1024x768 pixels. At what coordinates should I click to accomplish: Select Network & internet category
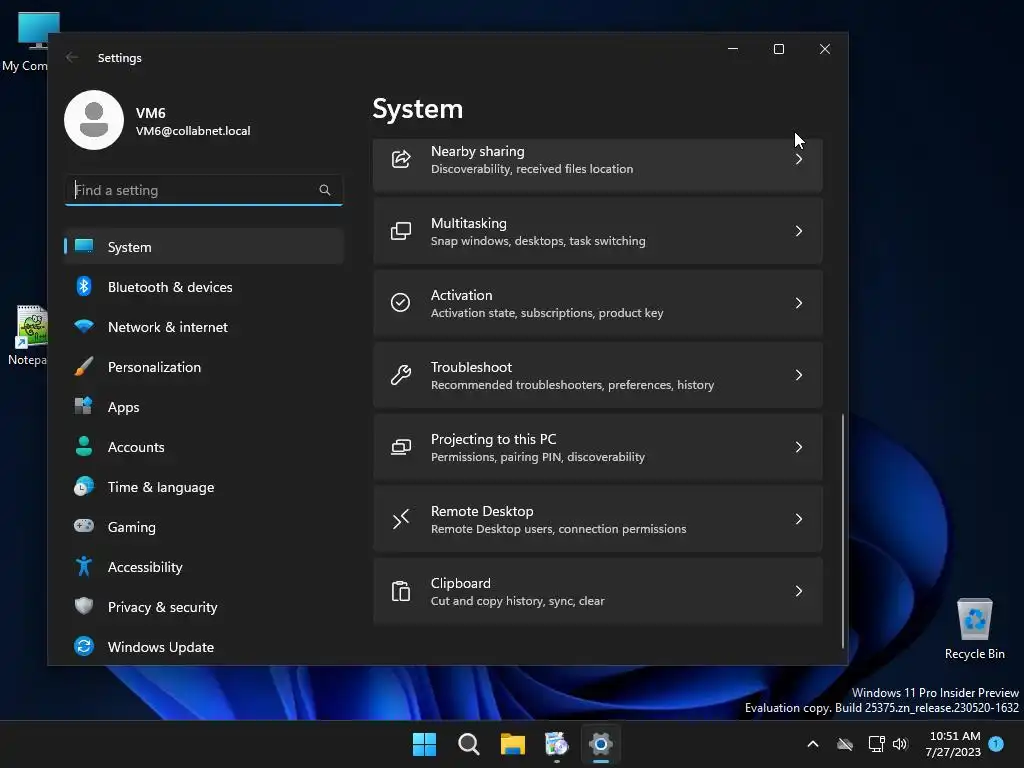coord(204,327)
